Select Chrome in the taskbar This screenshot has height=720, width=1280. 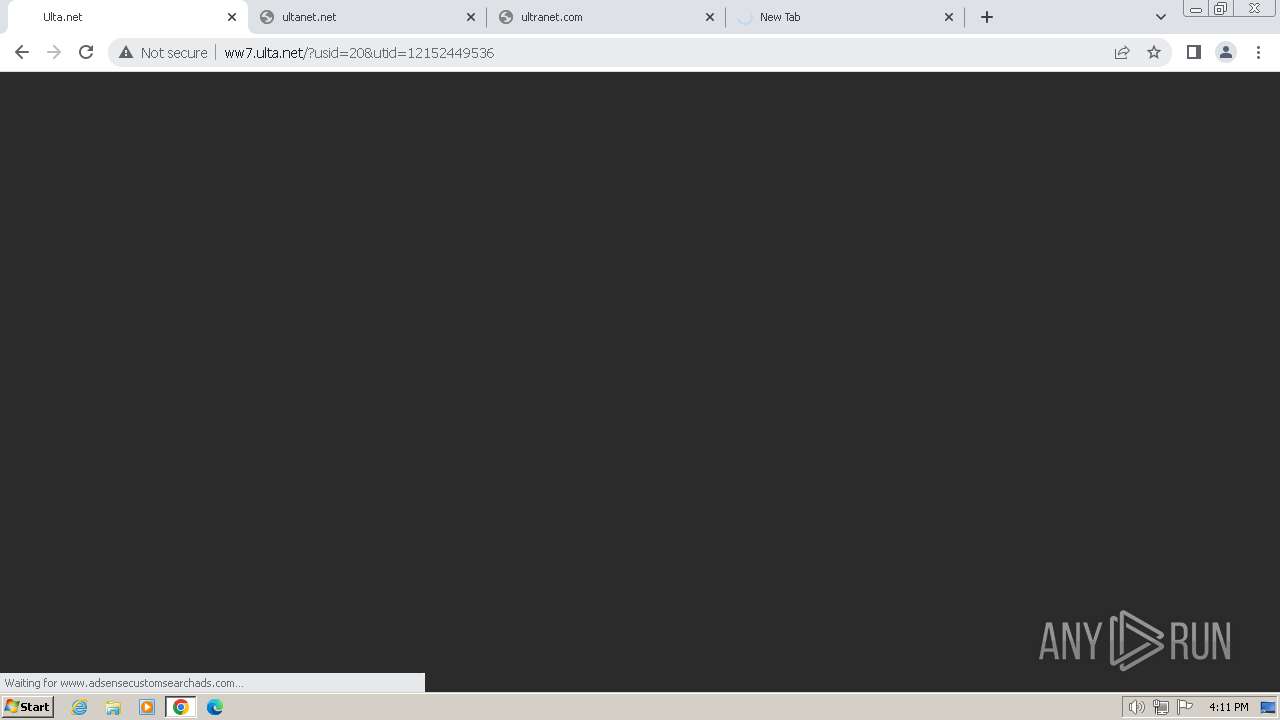[181, 707]
